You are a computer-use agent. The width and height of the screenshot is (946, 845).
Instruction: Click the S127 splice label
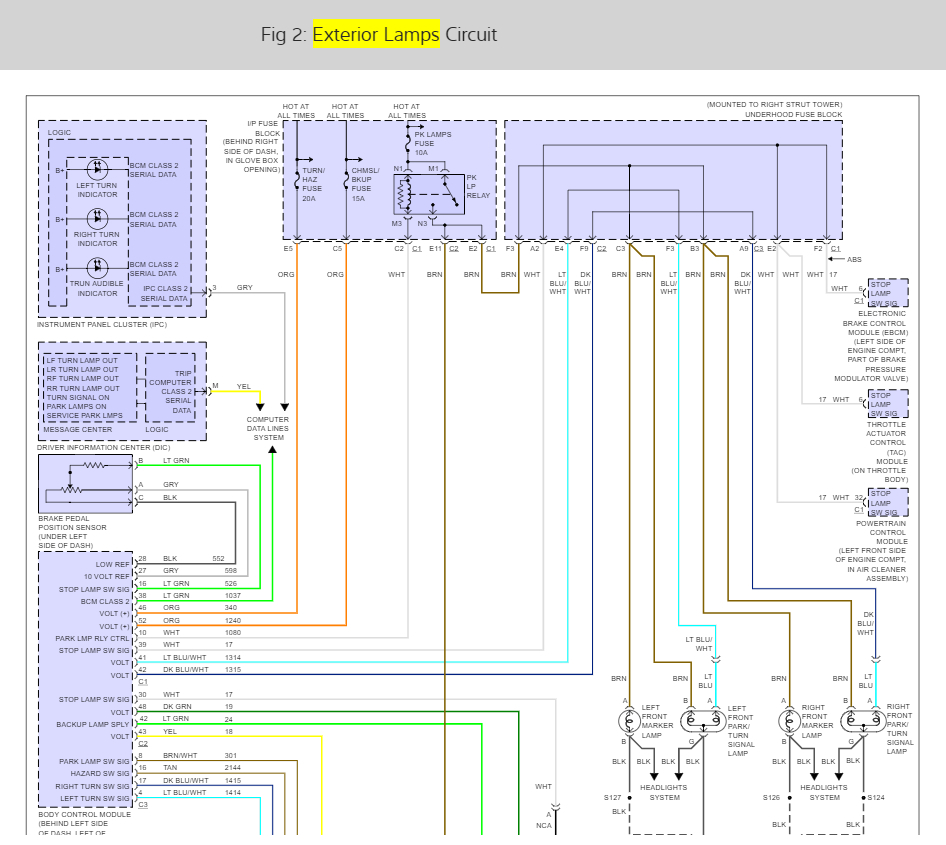tap(612, 797)
